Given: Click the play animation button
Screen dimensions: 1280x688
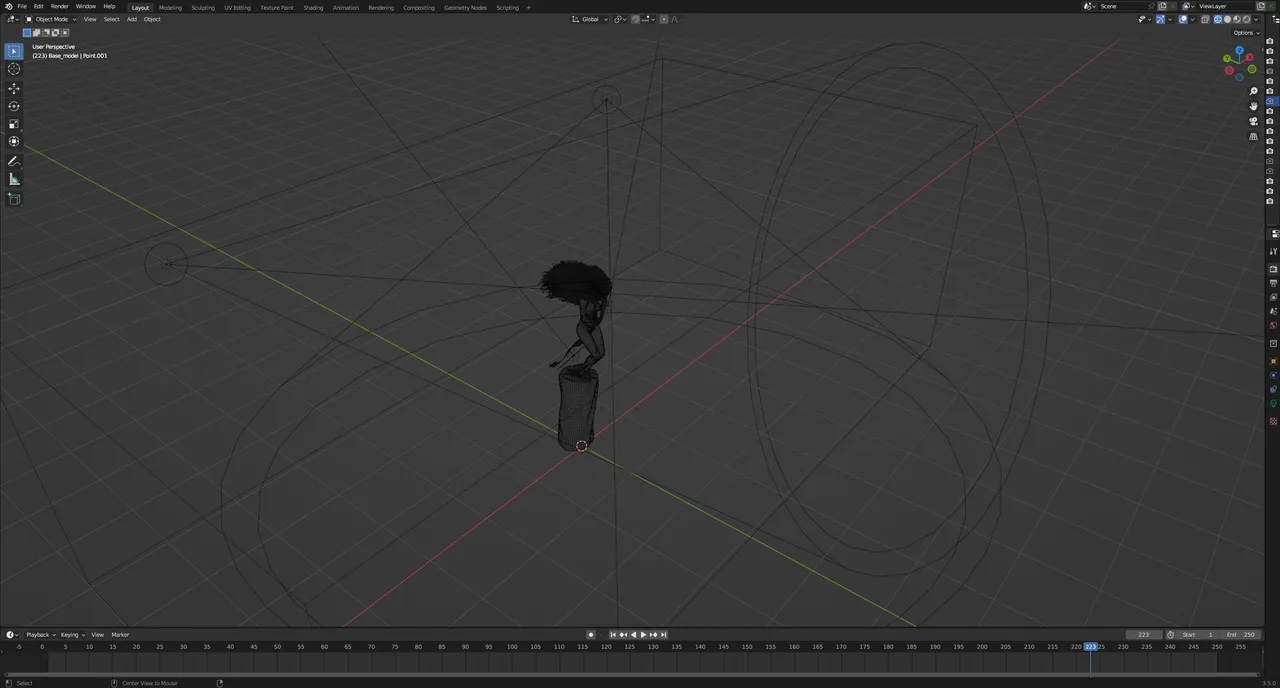Looking at the screenshot, I should pyautogui.click(x=643, y=635).
